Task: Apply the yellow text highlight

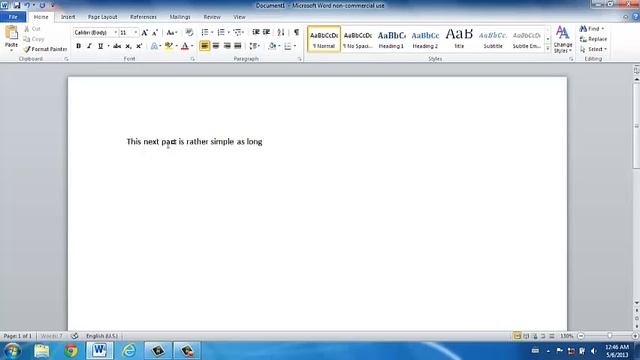Action: (169, 46)
